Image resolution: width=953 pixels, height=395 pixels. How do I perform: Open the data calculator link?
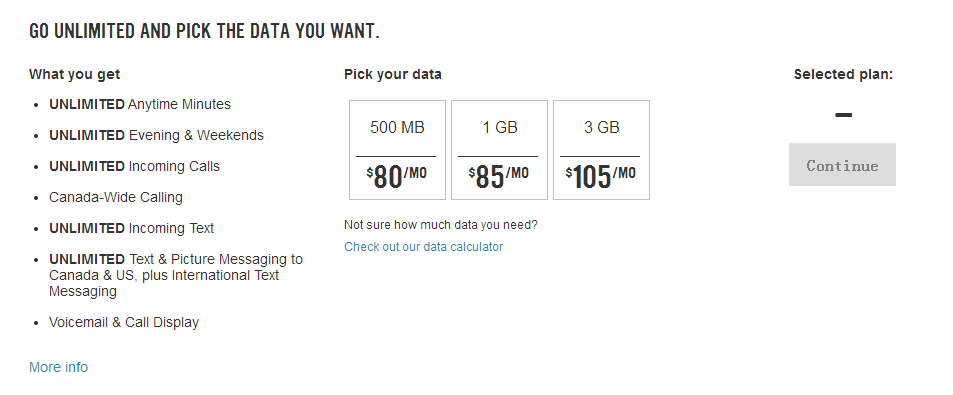coord(424,247)
